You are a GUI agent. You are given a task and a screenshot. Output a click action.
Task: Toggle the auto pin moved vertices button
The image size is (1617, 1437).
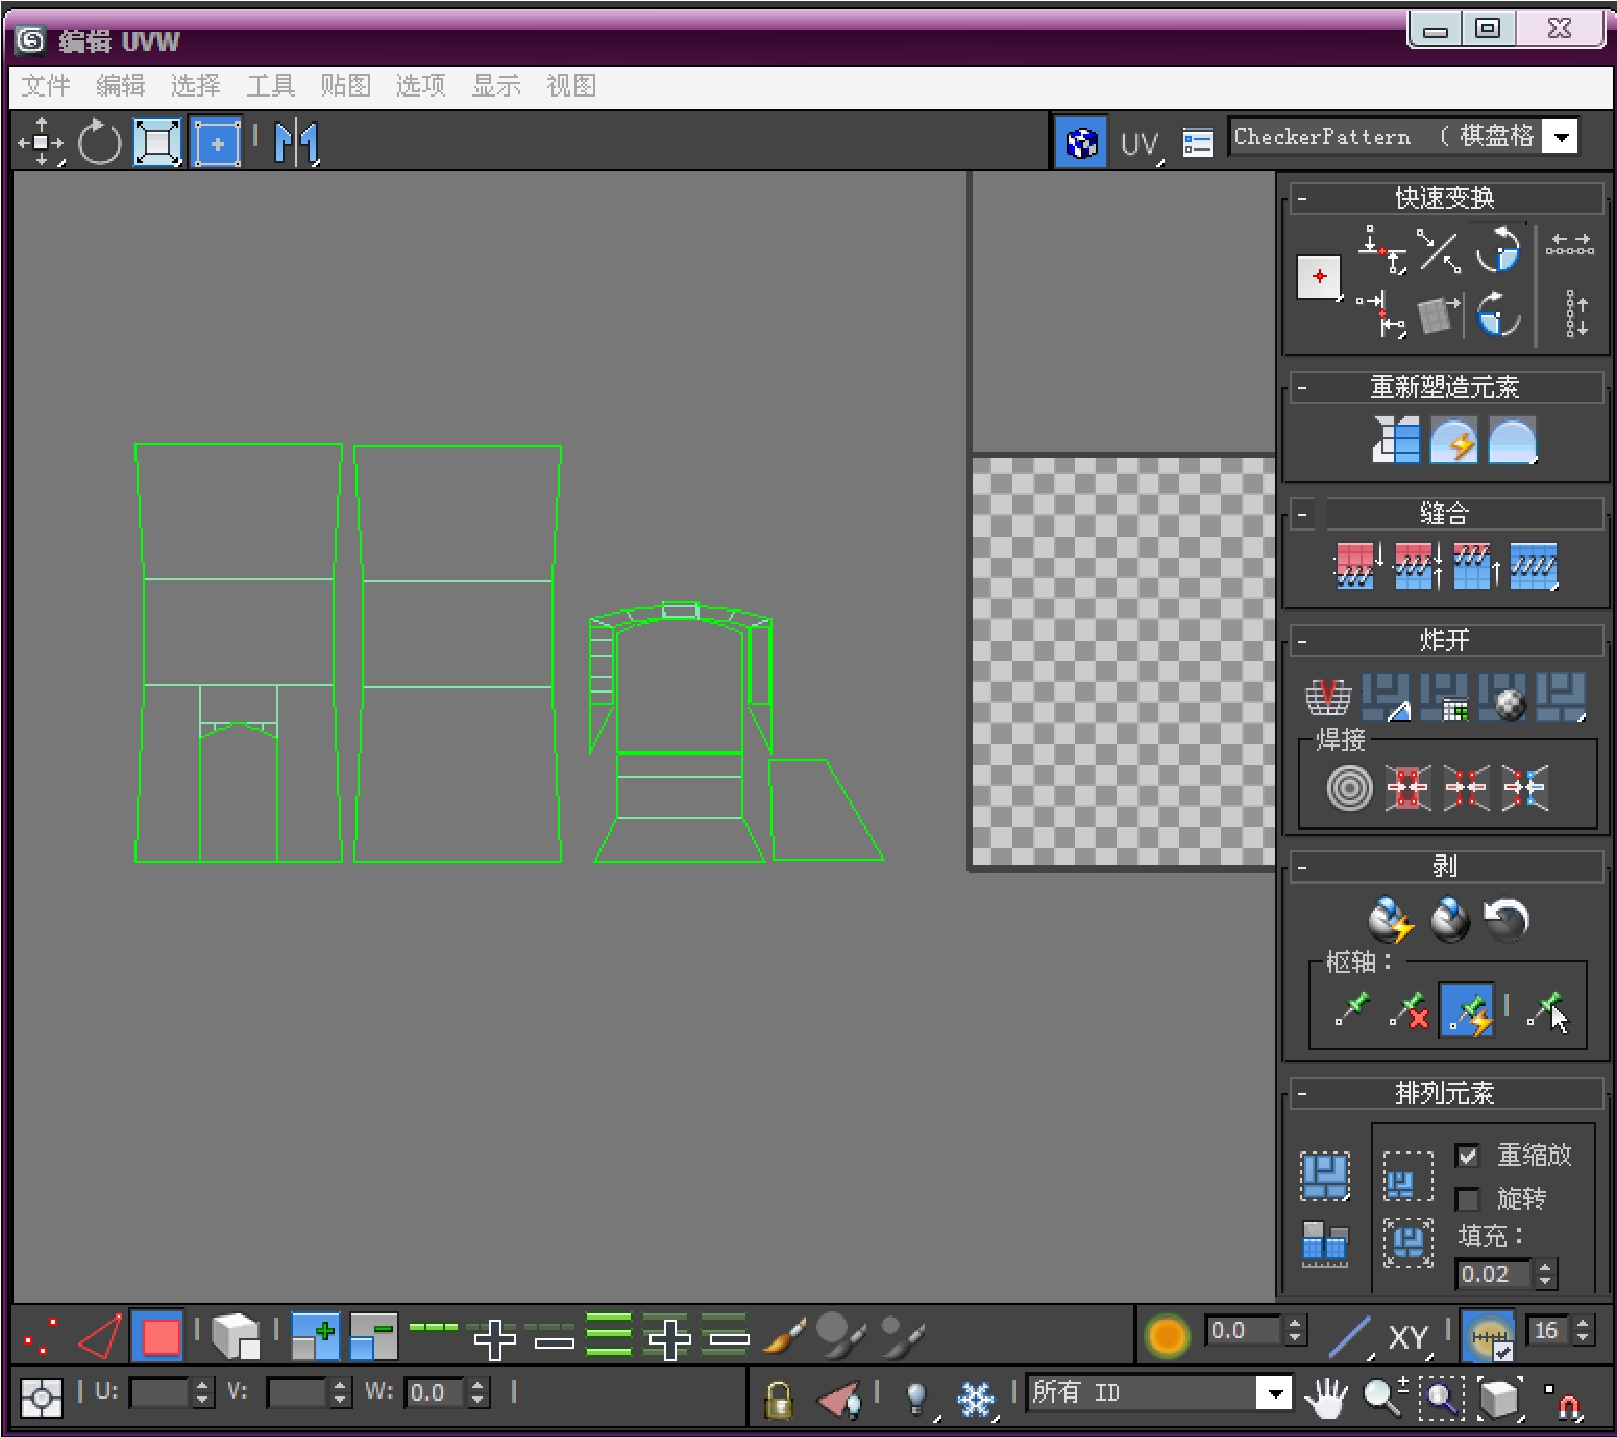(x=1467, y=1010)
